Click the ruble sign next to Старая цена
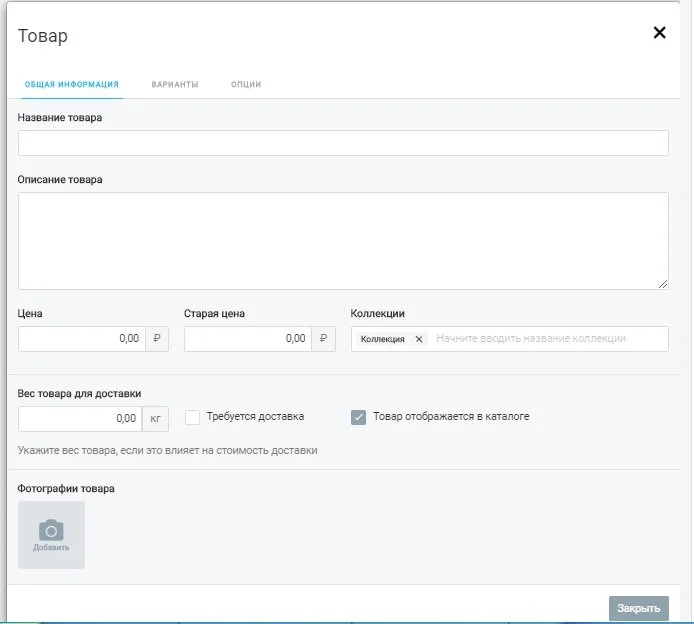694x624 pixels. click(323, 339)
